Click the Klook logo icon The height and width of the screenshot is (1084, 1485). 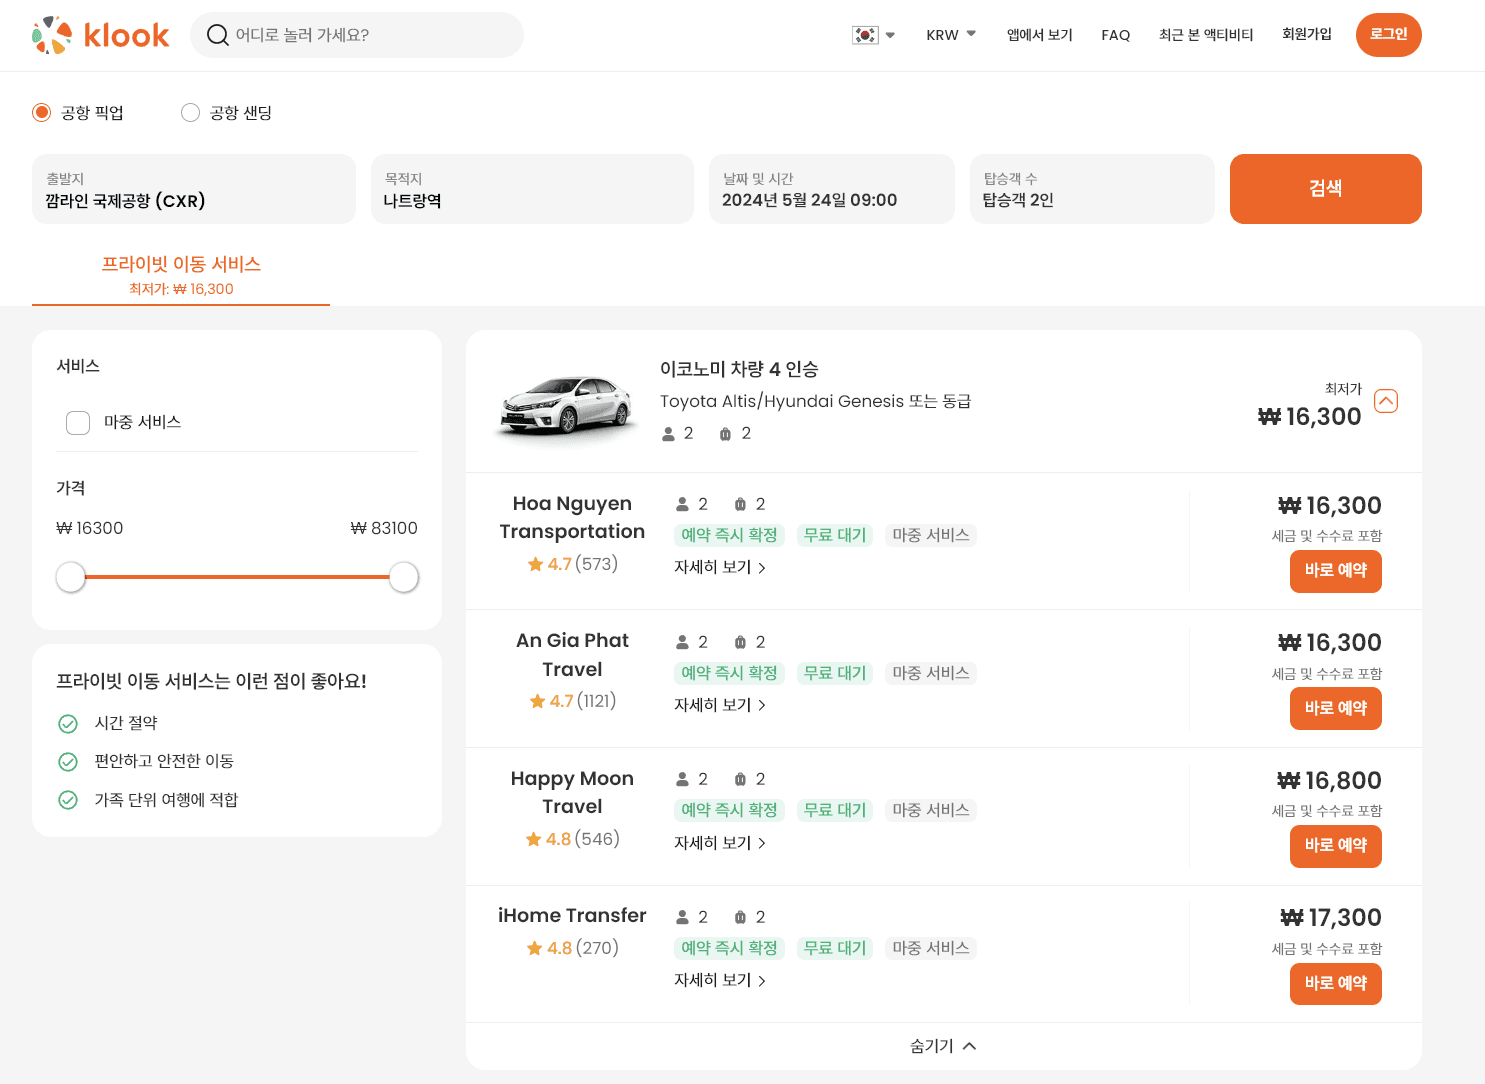pos(52,35)
